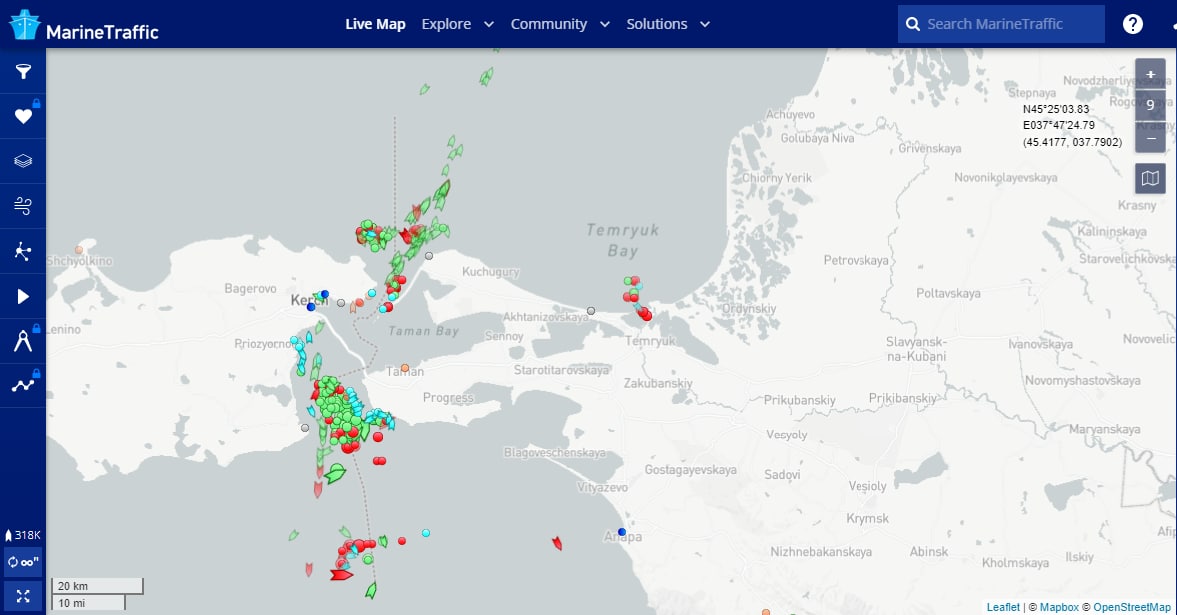Open the vessel filters funnel icon

tap(23, 71)
